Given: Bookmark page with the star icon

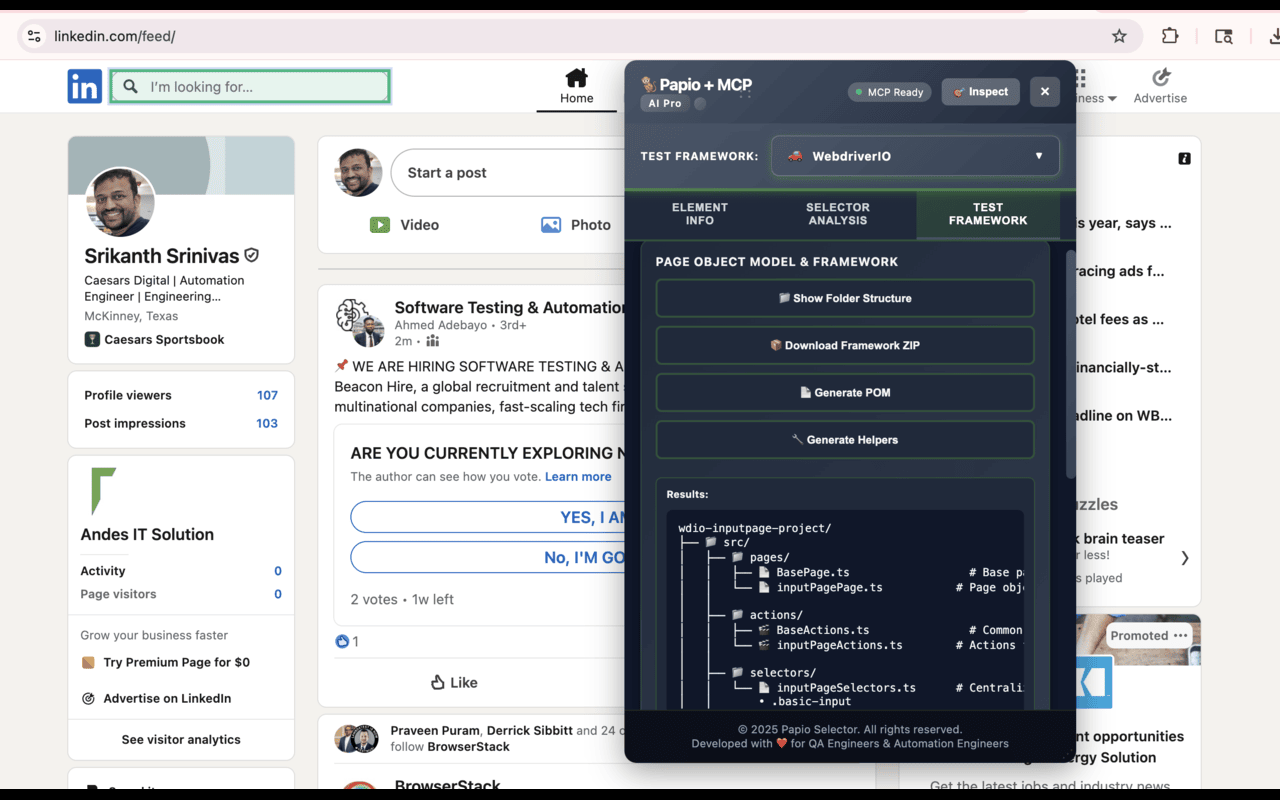Looking at the screenshot, I should click(x=1119, y=36).
